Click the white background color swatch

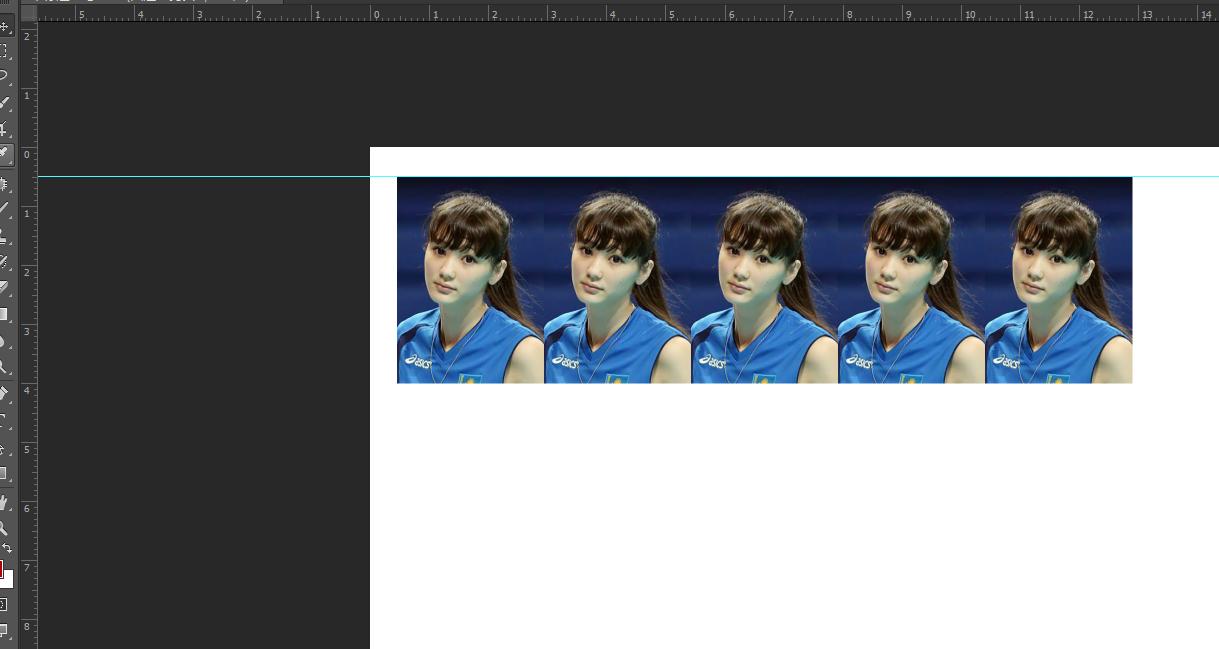tap(8, 580)
